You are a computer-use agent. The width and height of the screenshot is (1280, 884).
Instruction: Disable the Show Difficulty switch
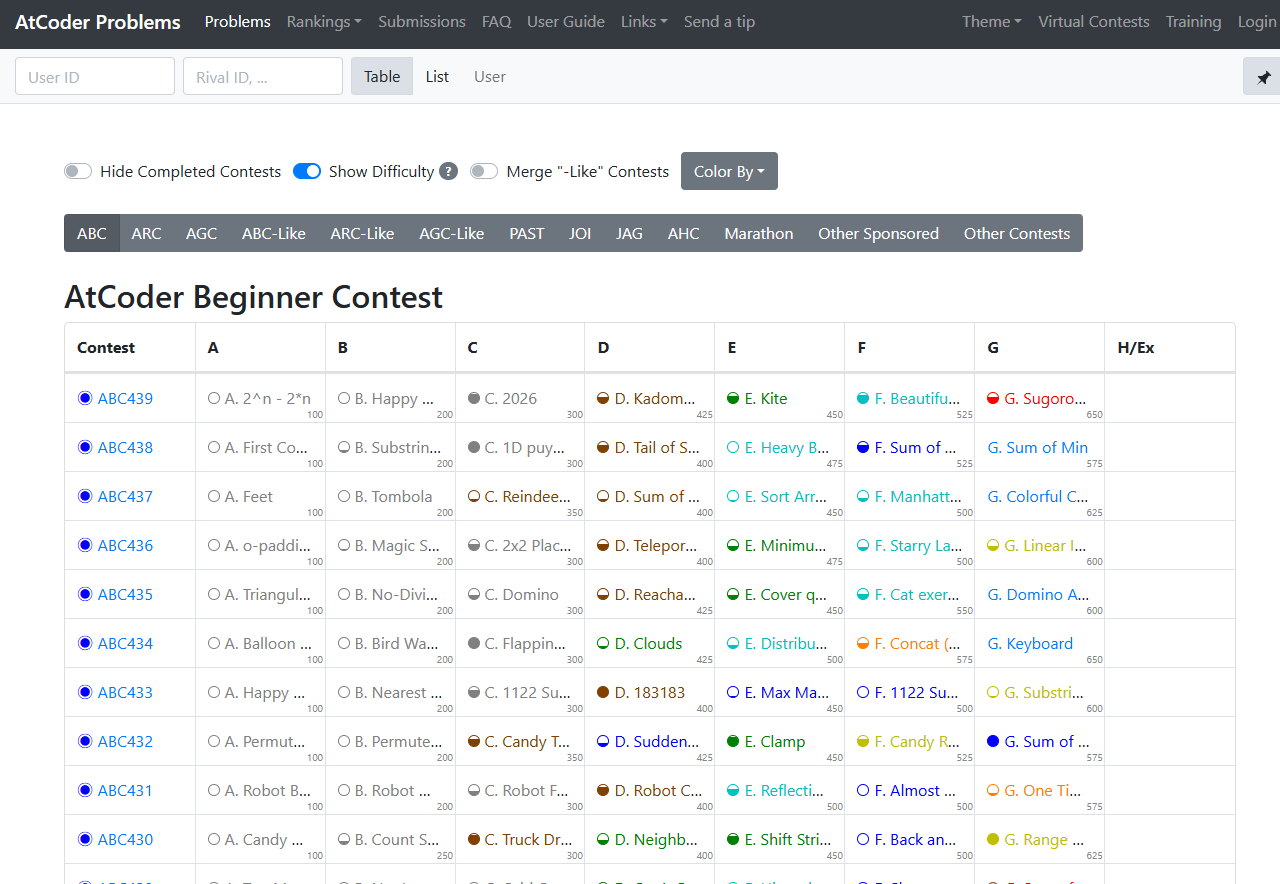click(x=307, y=171)
